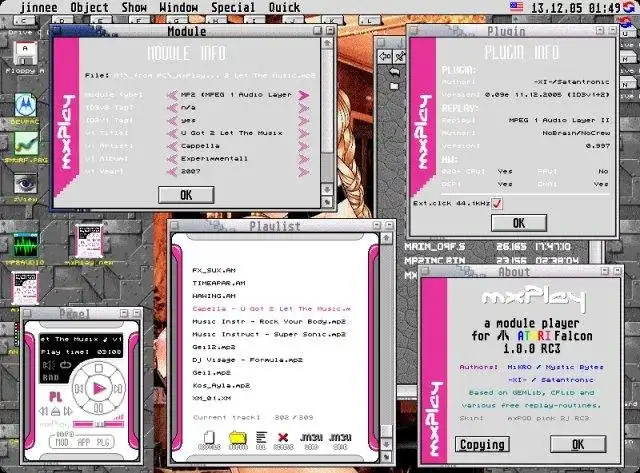Click the fast-forward double-arrow icon beside eject
This screenshot has width=640, height=473.
[x=68, y=411]
